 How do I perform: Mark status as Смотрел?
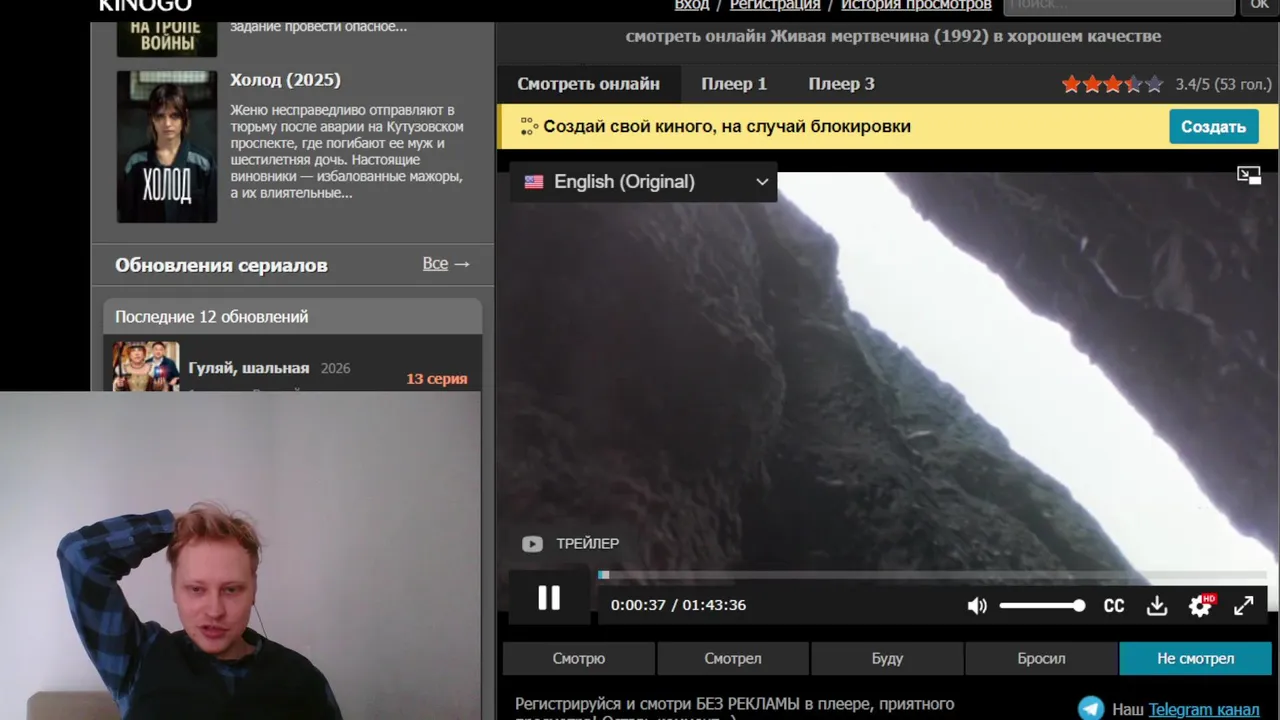733,659
